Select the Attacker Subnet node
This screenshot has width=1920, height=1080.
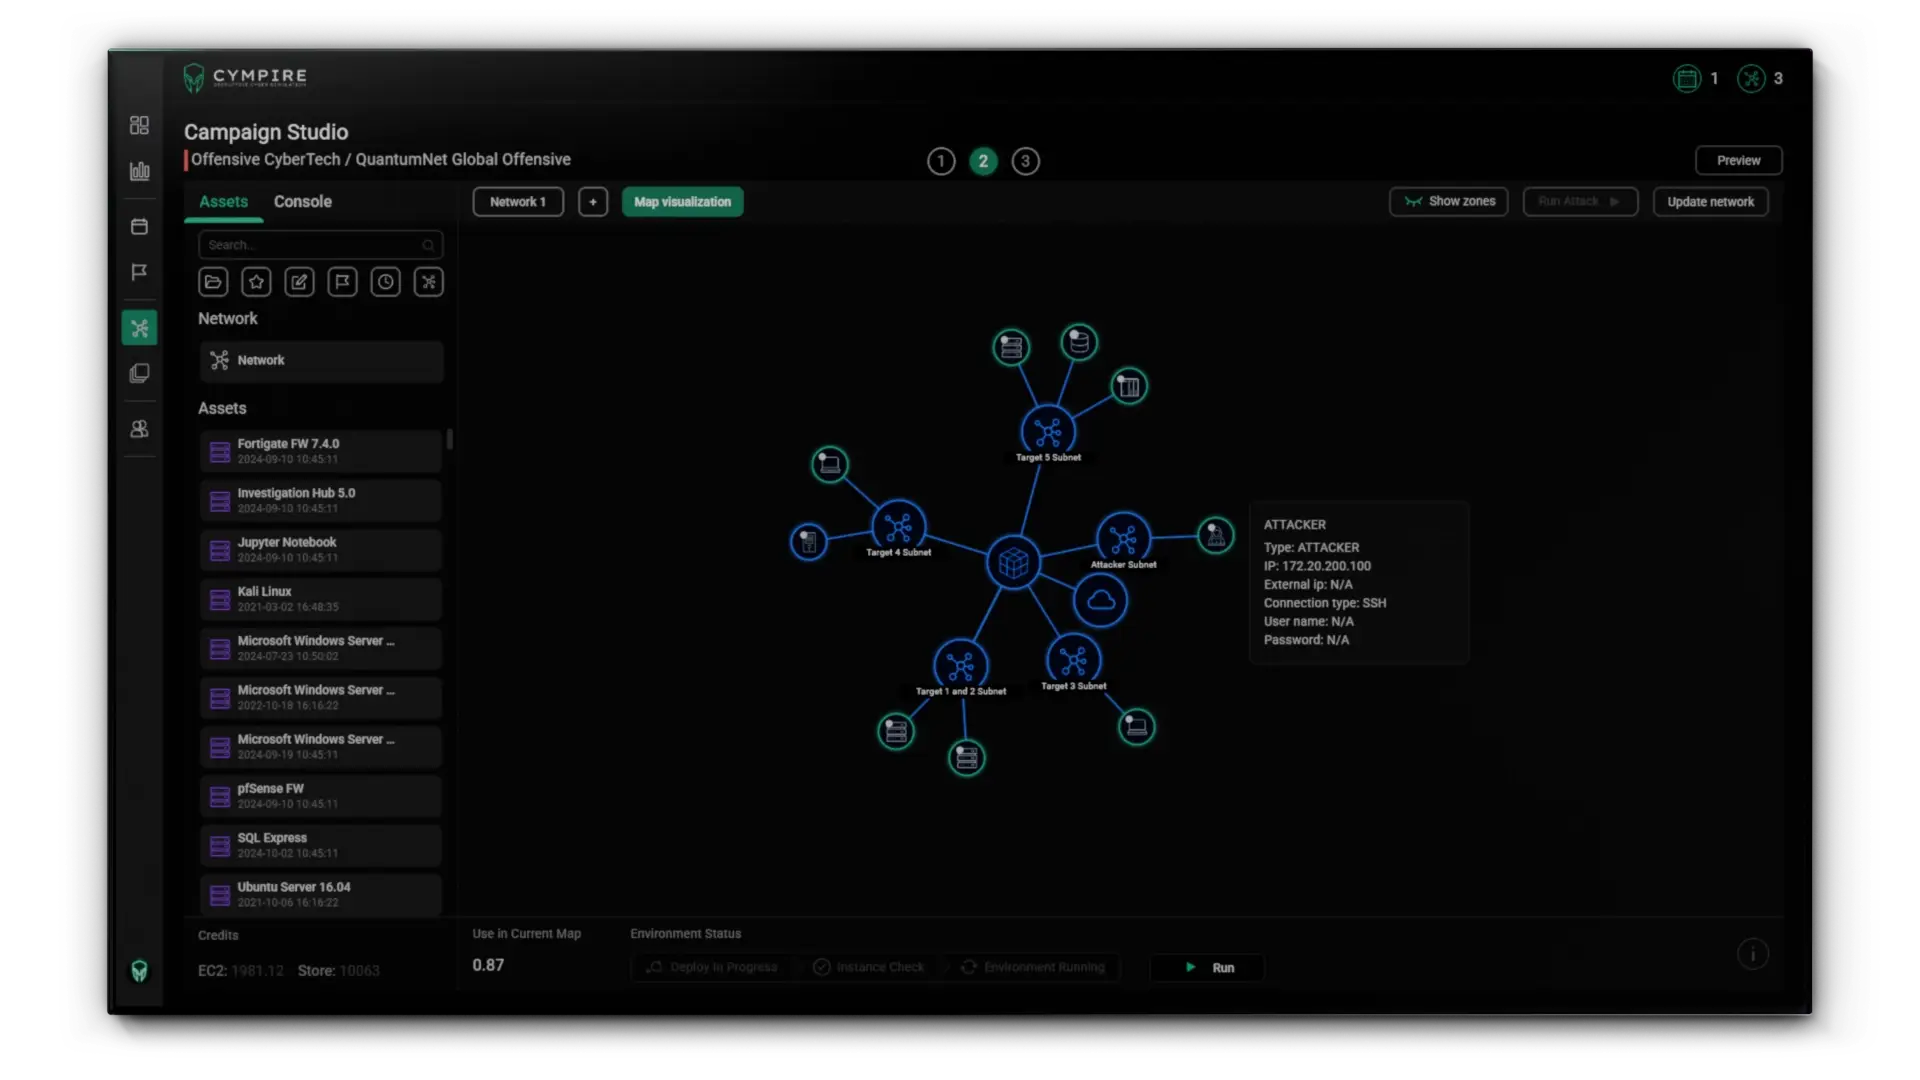pyautogui.click(x=1123, y=540)
